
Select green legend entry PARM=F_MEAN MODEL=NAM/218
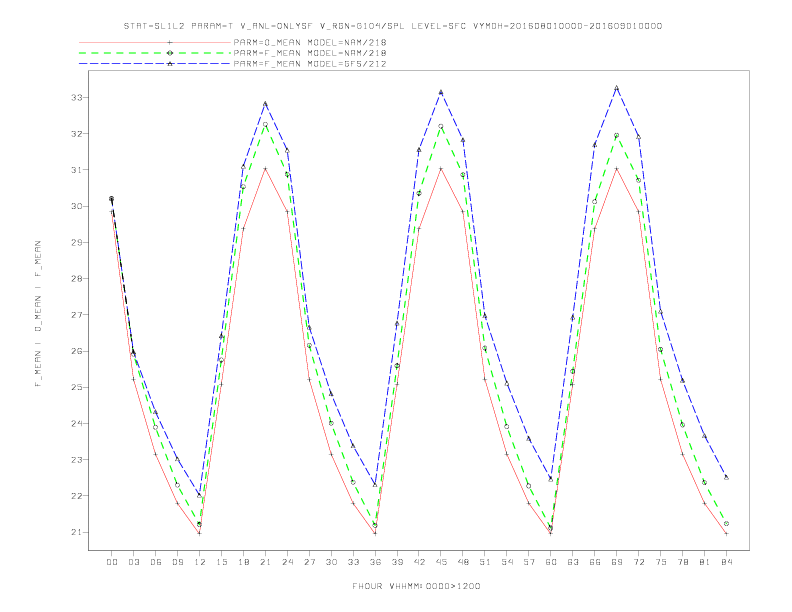click(x=310, y=53)
